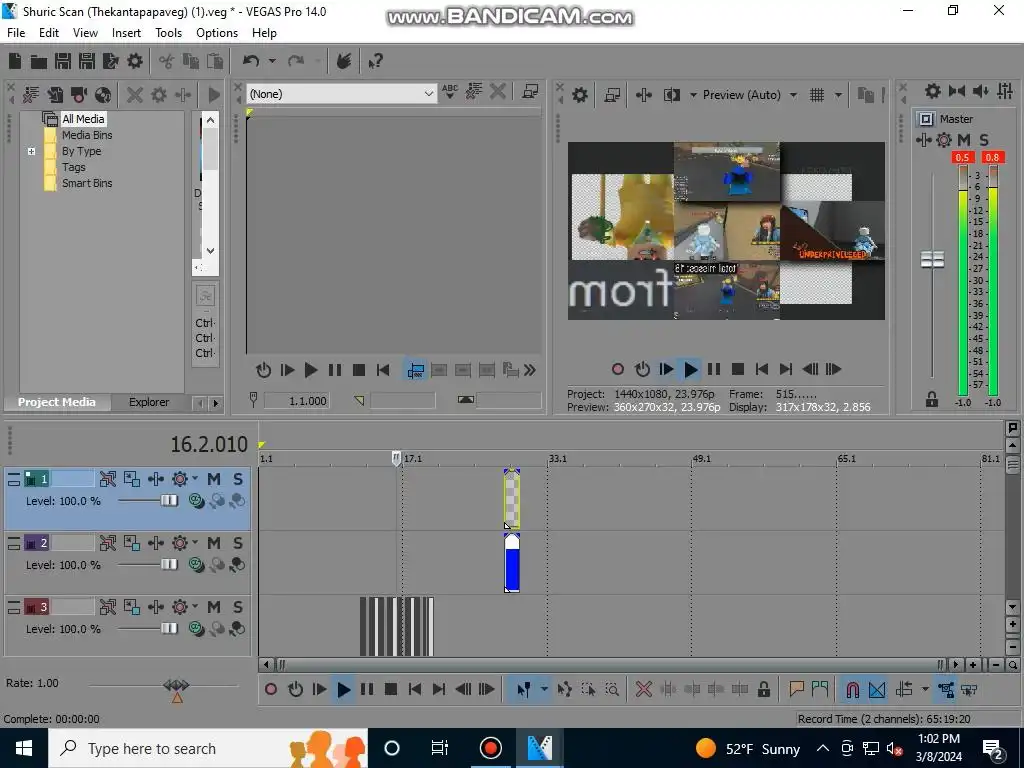Viewport: 1024px width, 768px height.
Task: Open What's This help icon
Action: (376, 61)
